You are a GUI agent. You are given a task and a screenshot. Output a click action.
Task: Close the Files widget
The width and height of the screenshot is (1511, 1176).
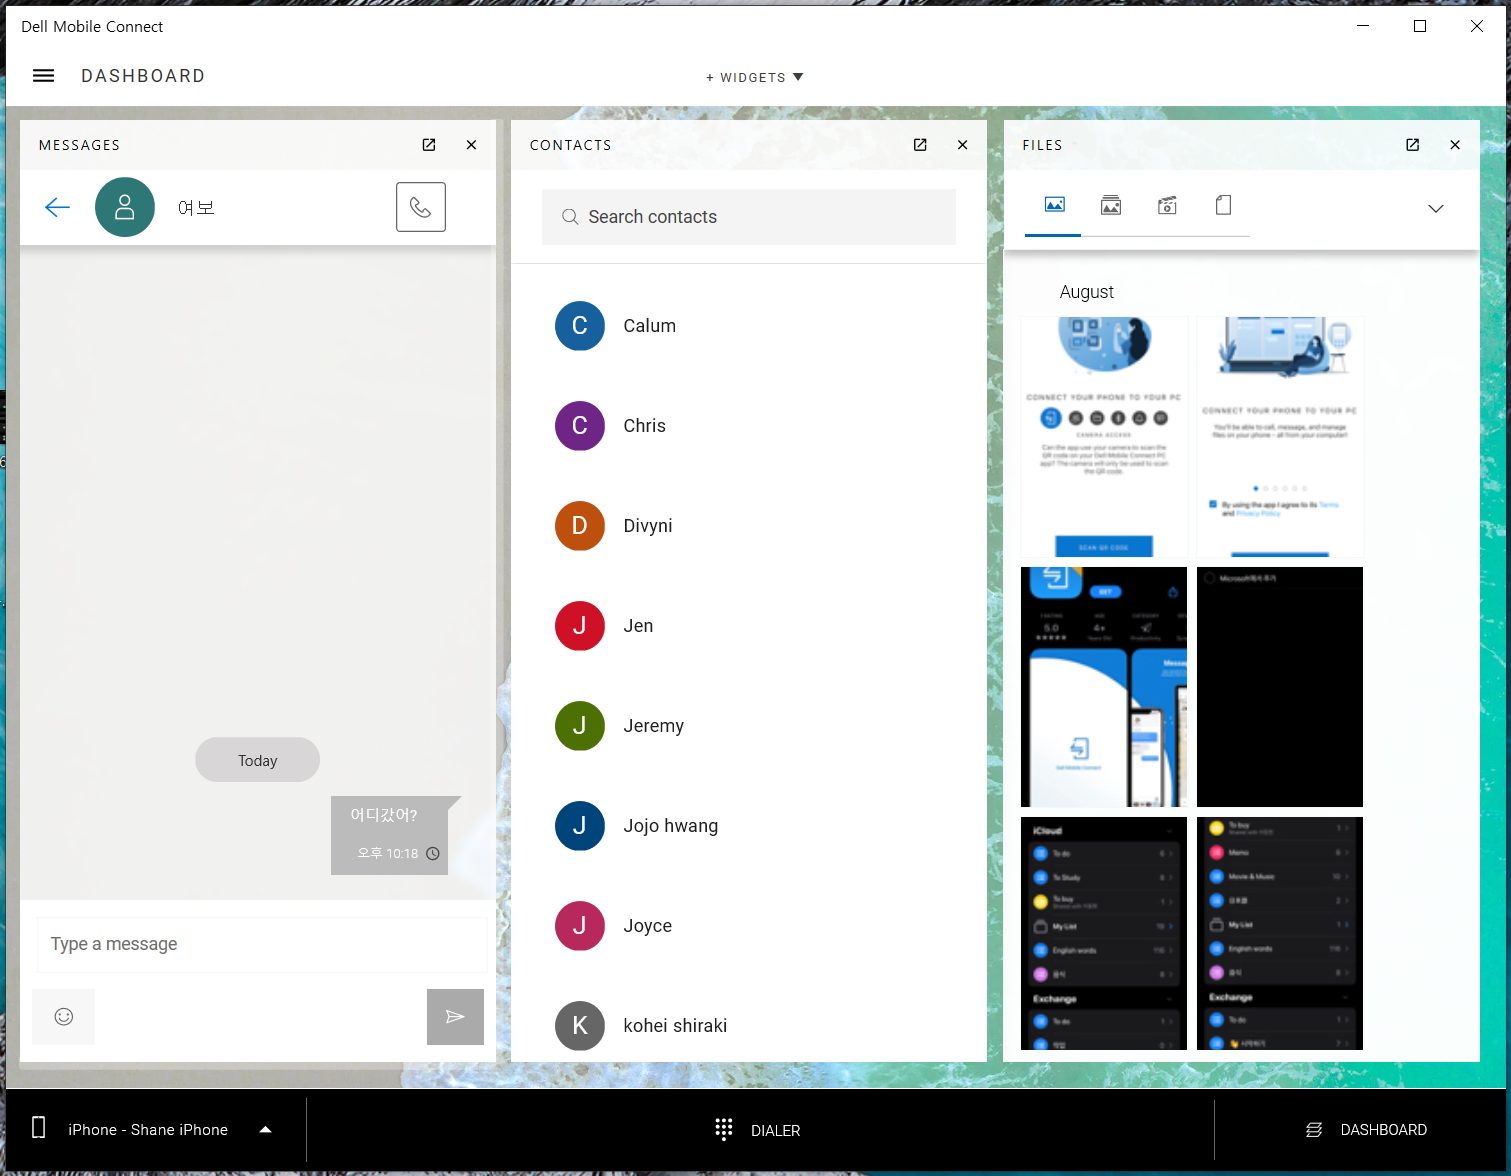pyautogui.click(x=1455, y=145)
